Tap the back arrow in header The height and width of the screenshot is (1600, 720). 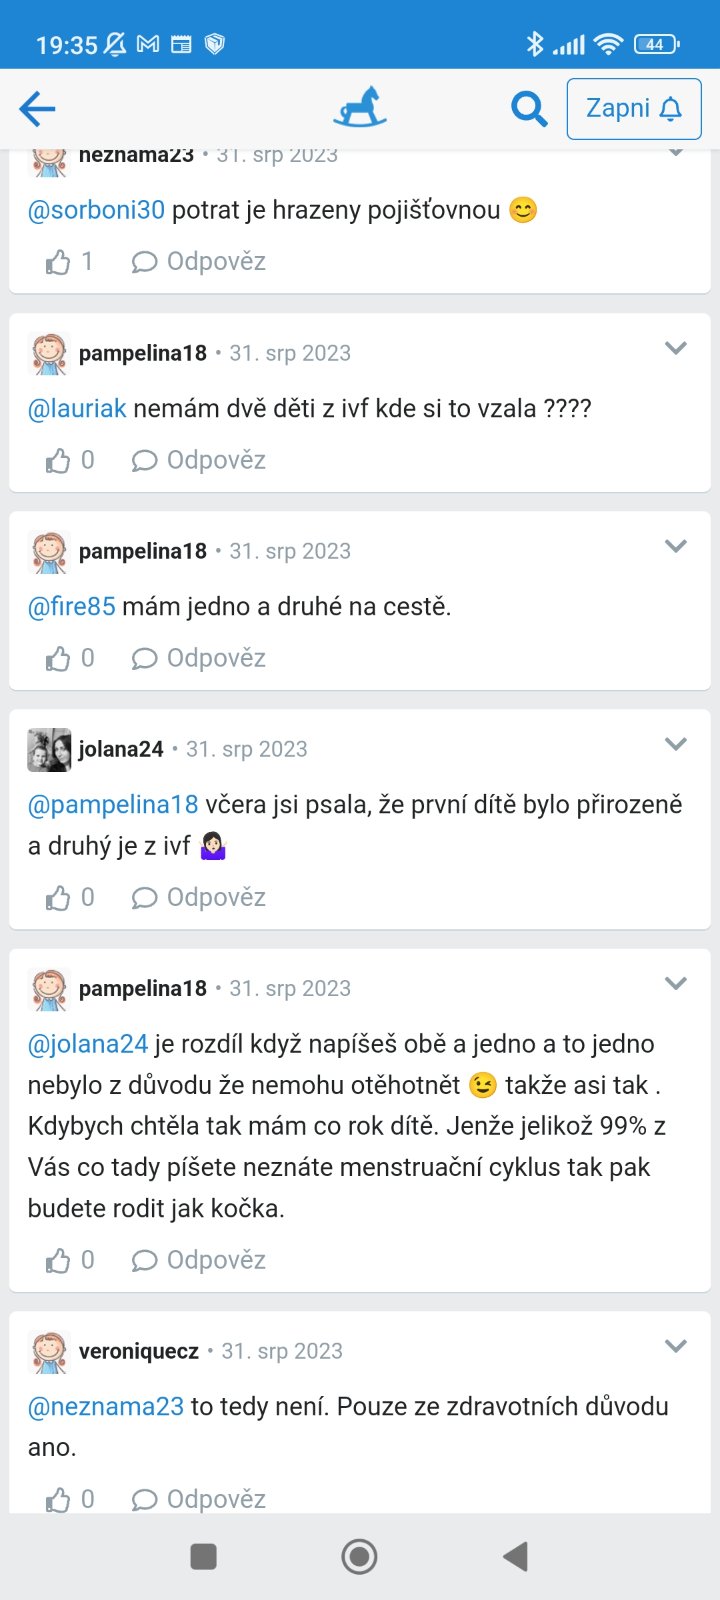click(x=37, y=108)
